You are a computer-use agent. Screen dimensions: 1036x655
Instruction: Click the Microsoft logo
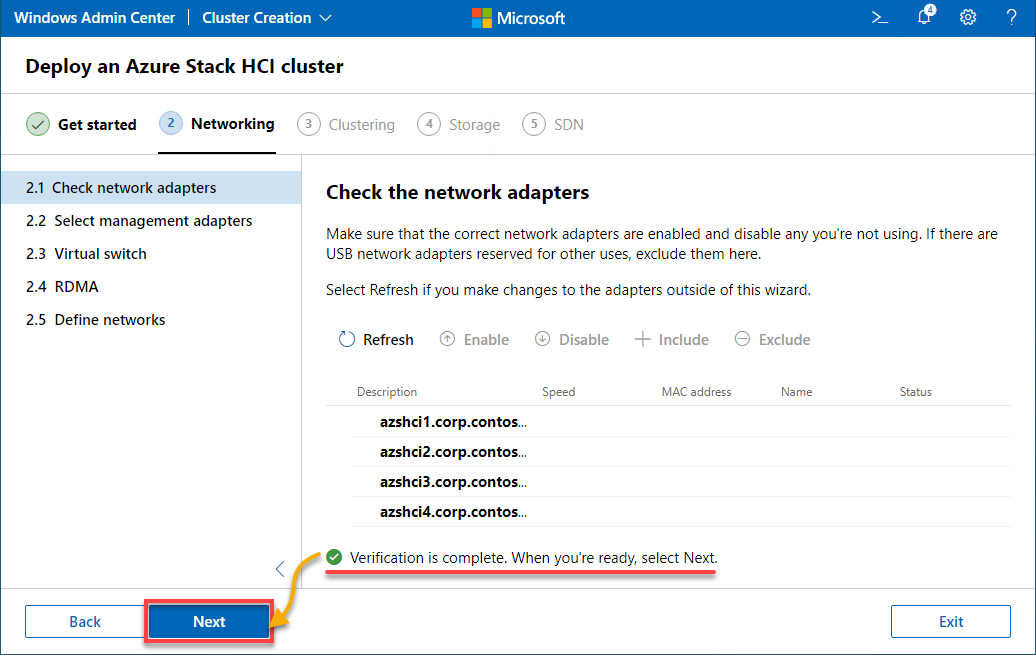pyautogui.click(x=519, y=18)
